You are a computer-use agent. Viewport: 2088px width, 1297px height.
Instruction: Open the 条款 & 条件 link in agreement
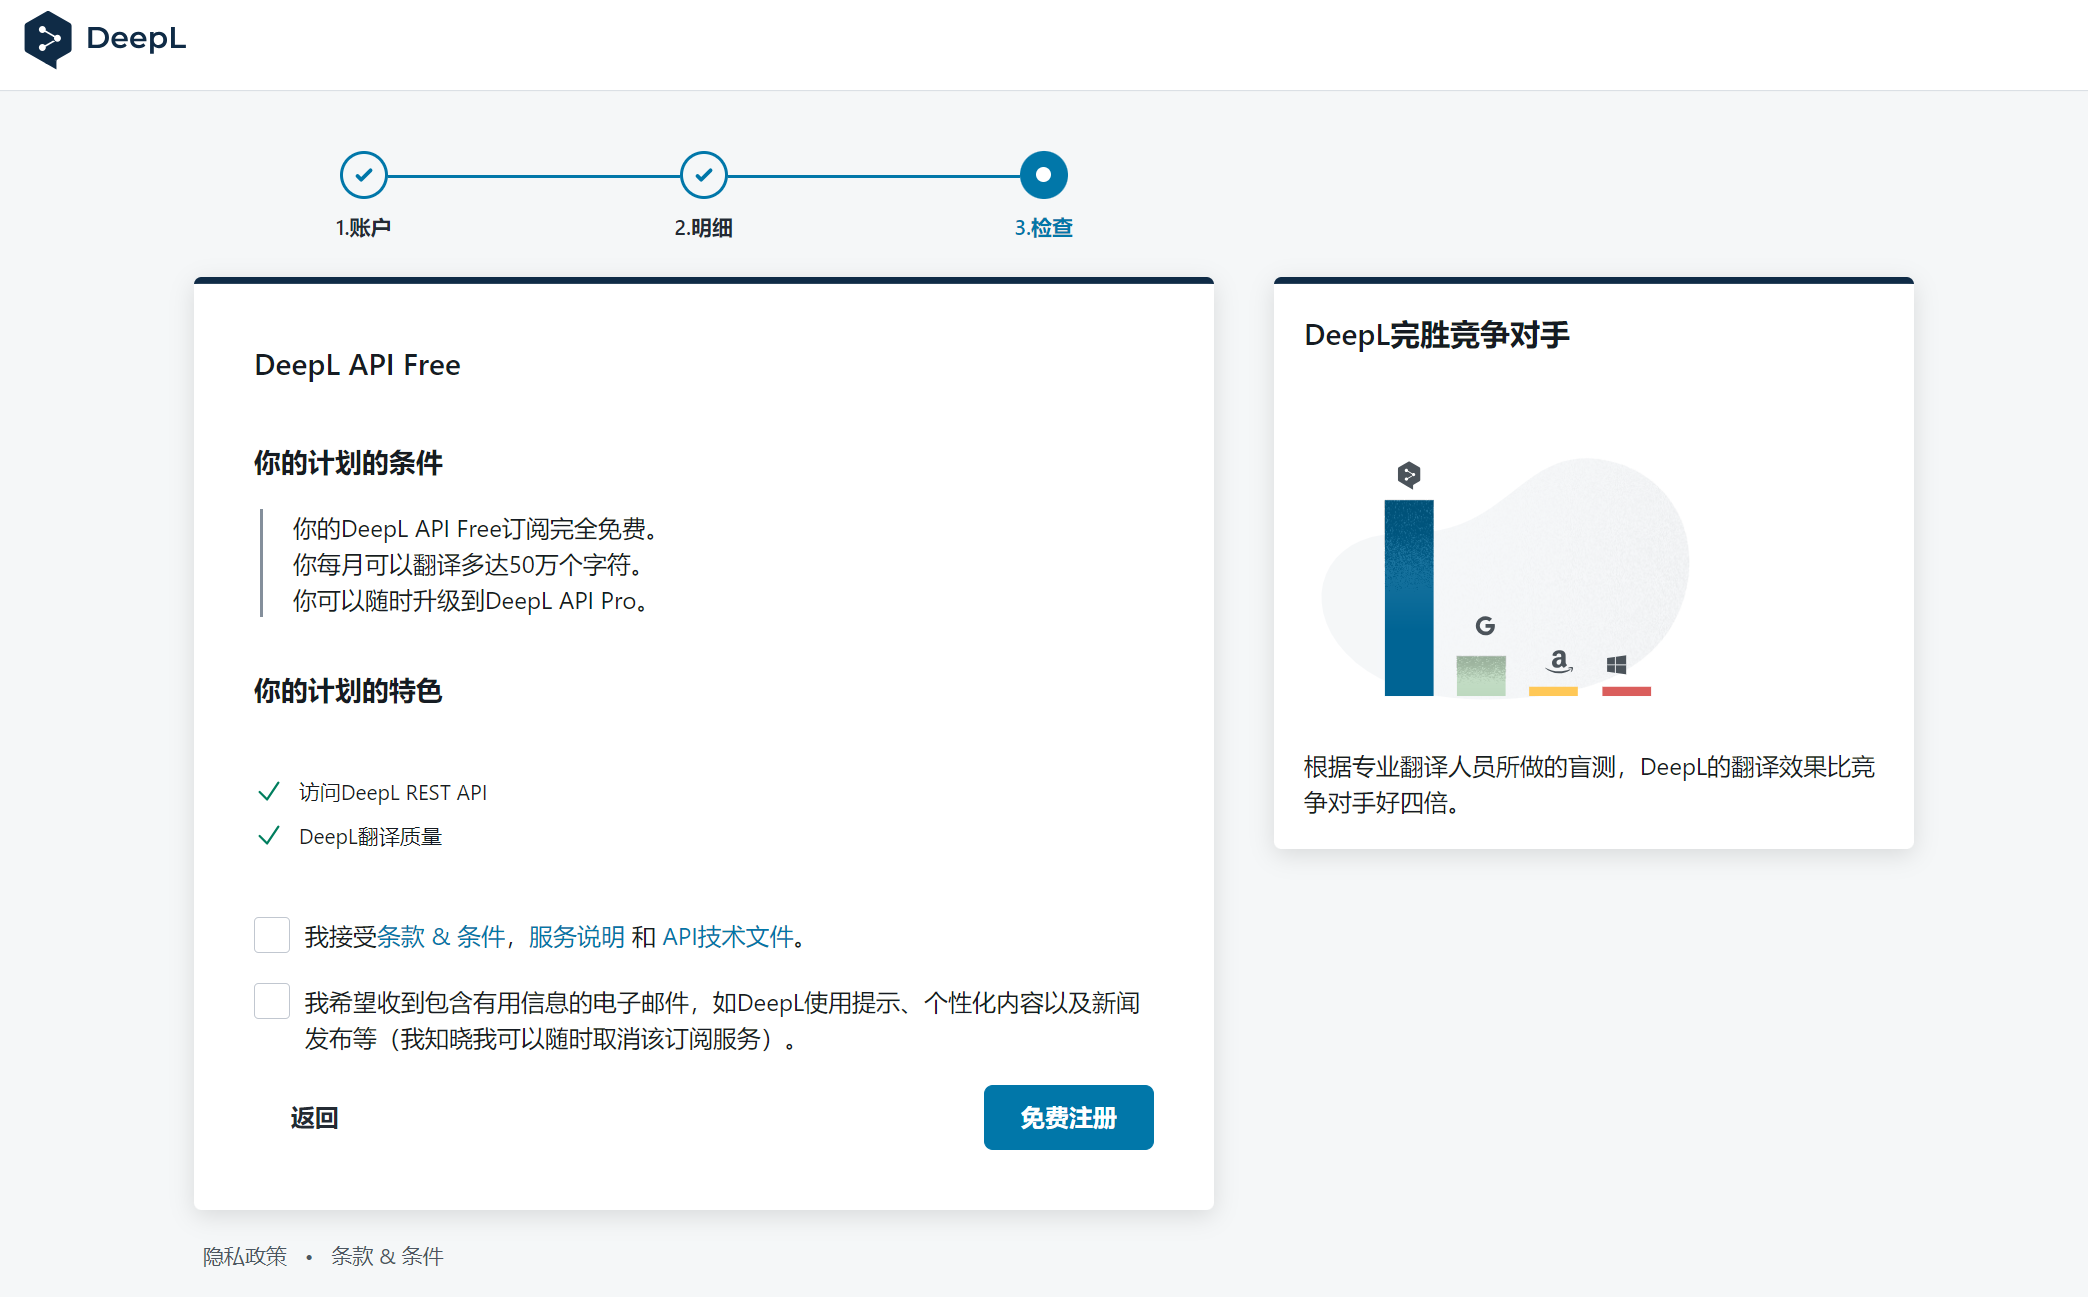[441, 937]
